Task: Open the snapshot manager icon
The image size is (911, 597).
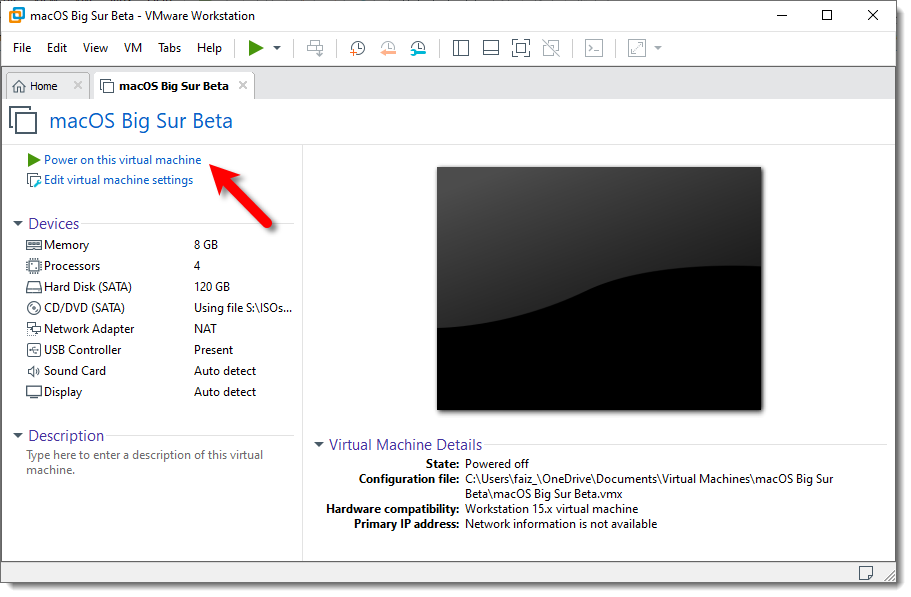Action: (418, 48)
